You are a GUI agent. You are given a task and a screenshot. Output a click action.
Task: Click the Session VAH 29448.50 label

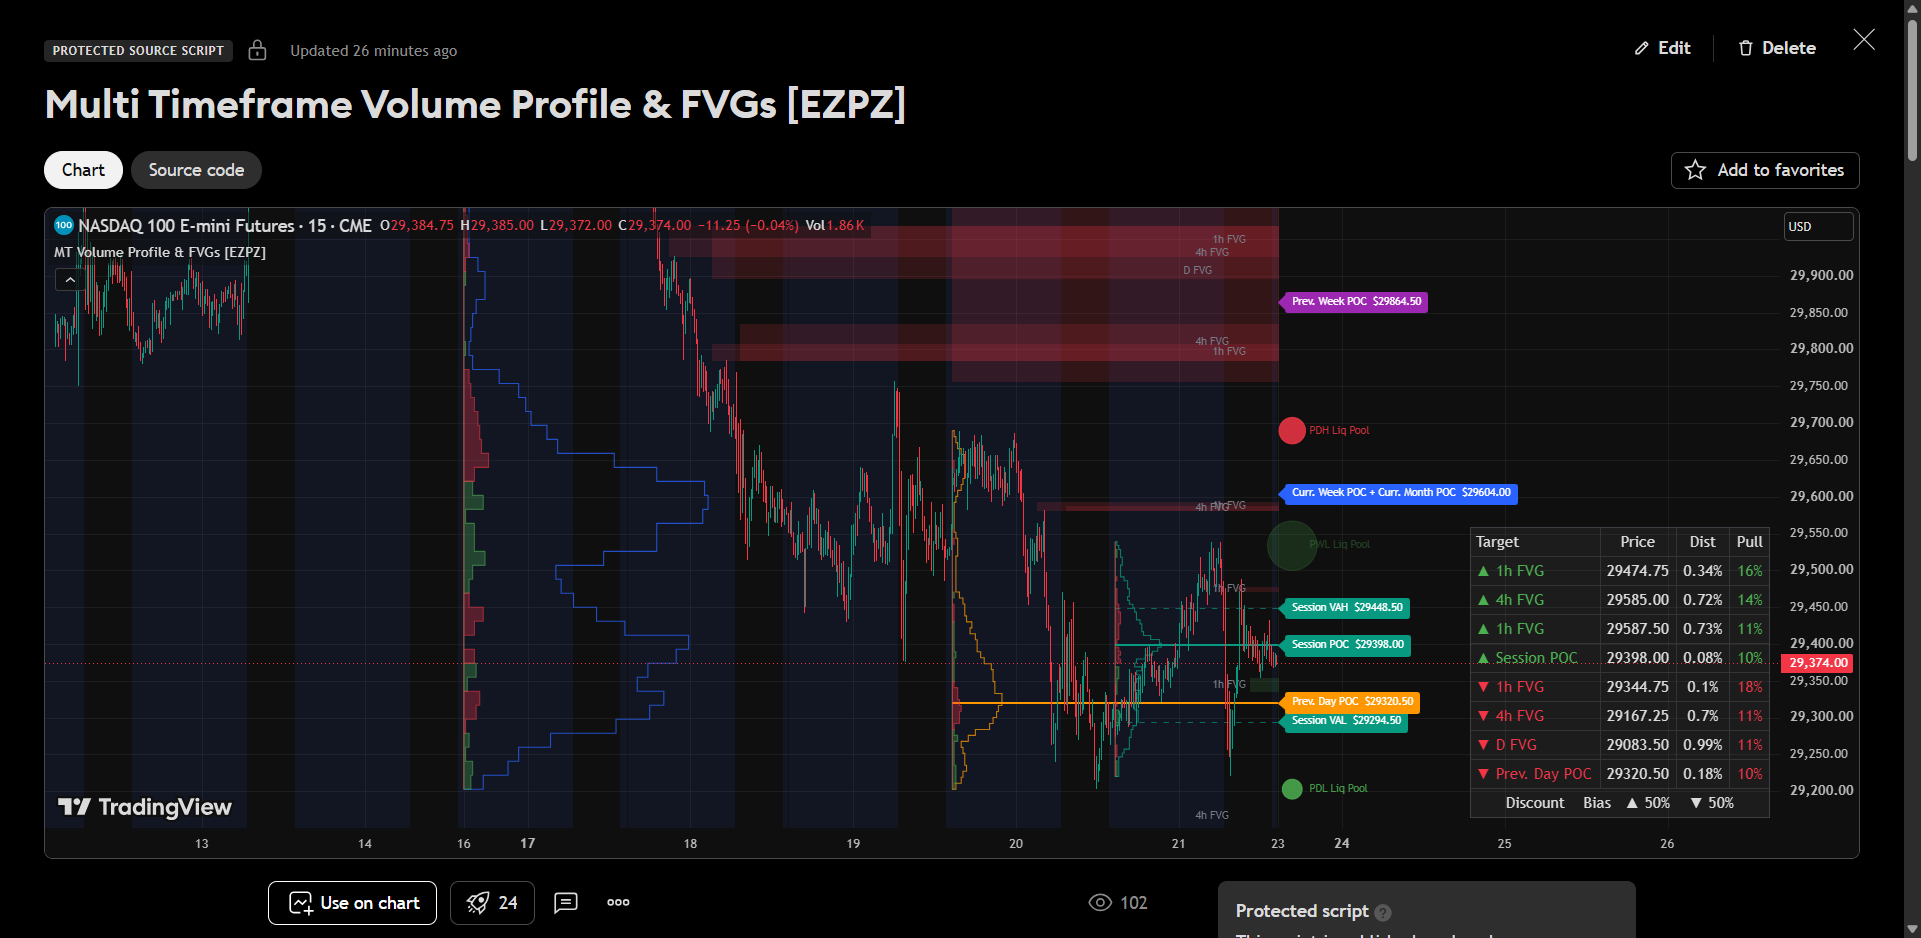(1346, 608)
